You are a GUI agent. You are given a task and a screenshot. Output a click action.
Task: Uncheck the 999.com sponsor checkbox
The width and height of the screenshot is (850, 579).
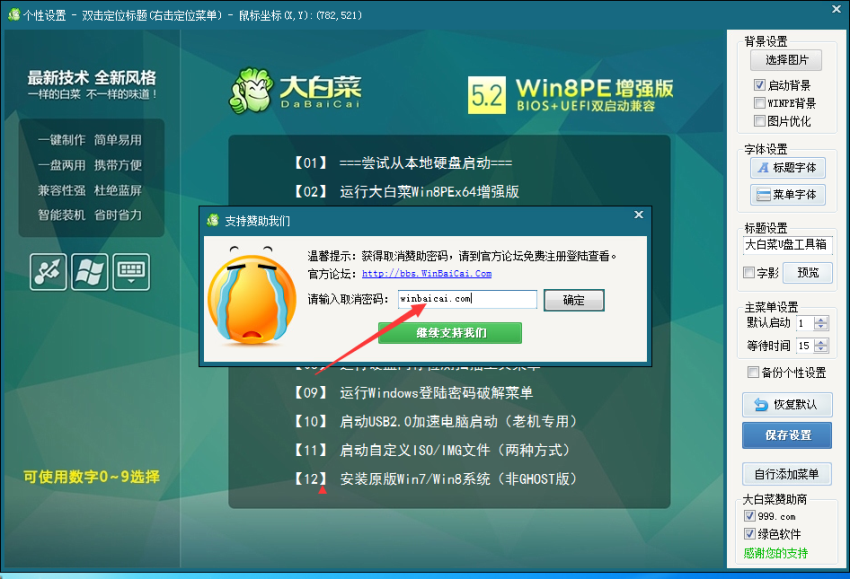tap(750, 516)
